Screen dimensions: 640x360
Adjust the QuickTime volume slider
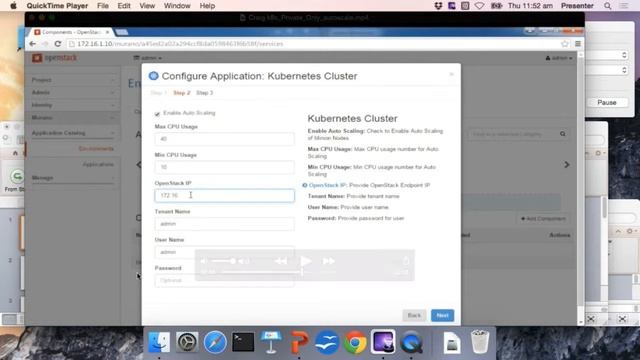tap(223, 261)
